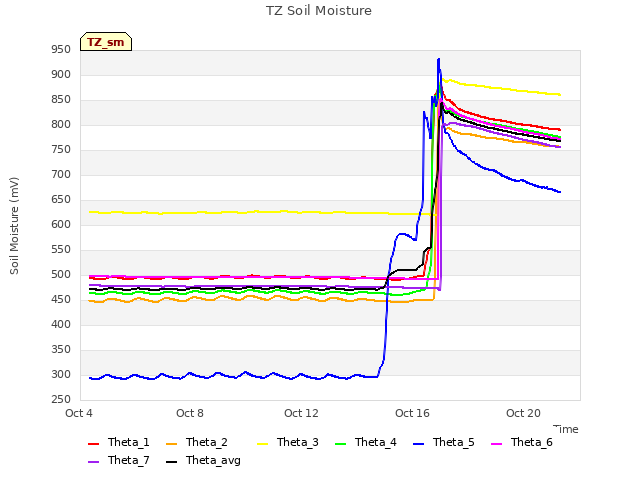Viewport: 640px width, 480px height.
Task: Click the Theta_7 legend entry
Action: (x=119, y=460)
